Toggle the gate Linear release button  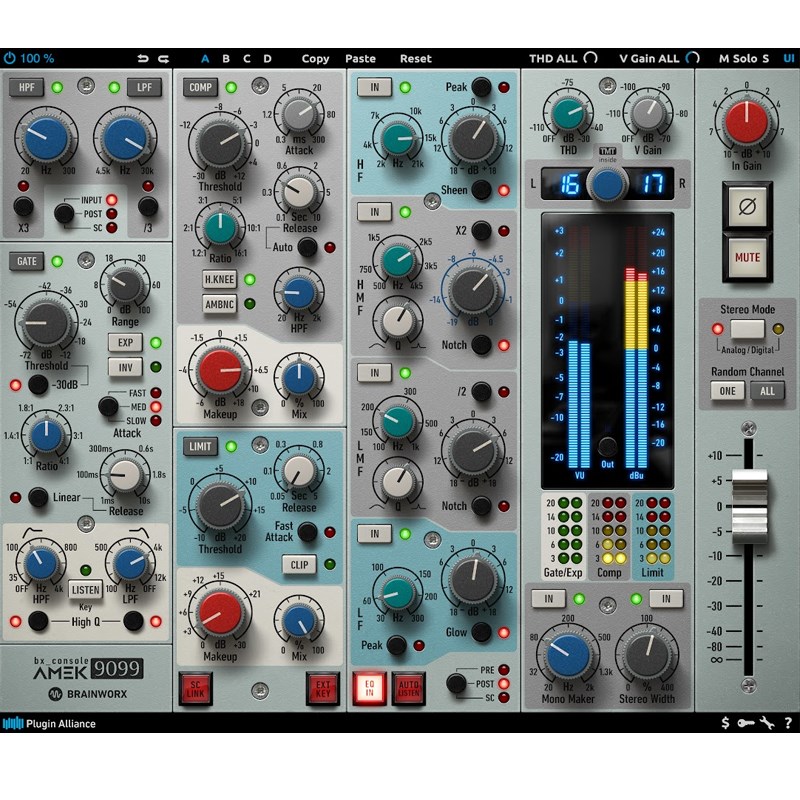(38, 497)
